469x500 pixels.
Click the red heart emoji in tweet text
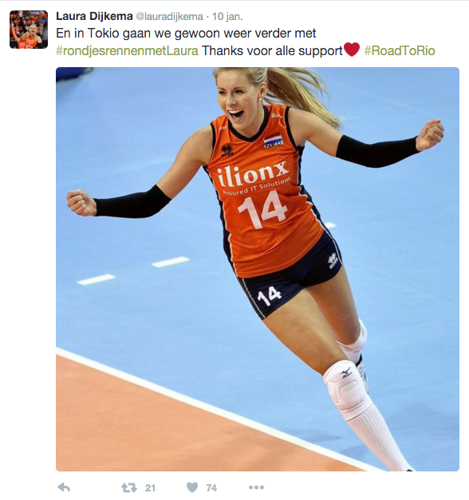(351, 50)
